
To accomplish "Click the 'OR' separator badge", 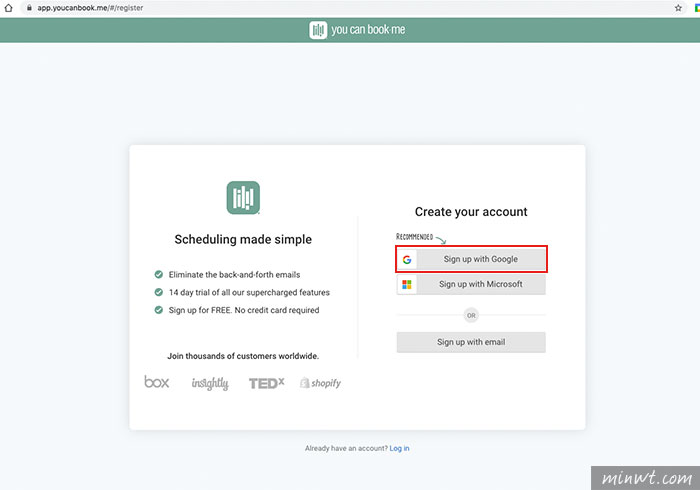I will 471,316.
